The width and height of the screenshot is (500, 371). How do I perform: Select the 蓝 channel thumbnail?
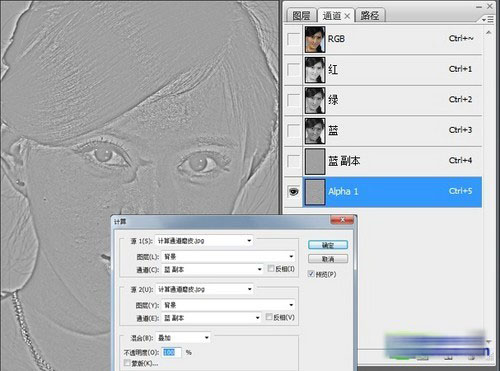tap(315, 131)
